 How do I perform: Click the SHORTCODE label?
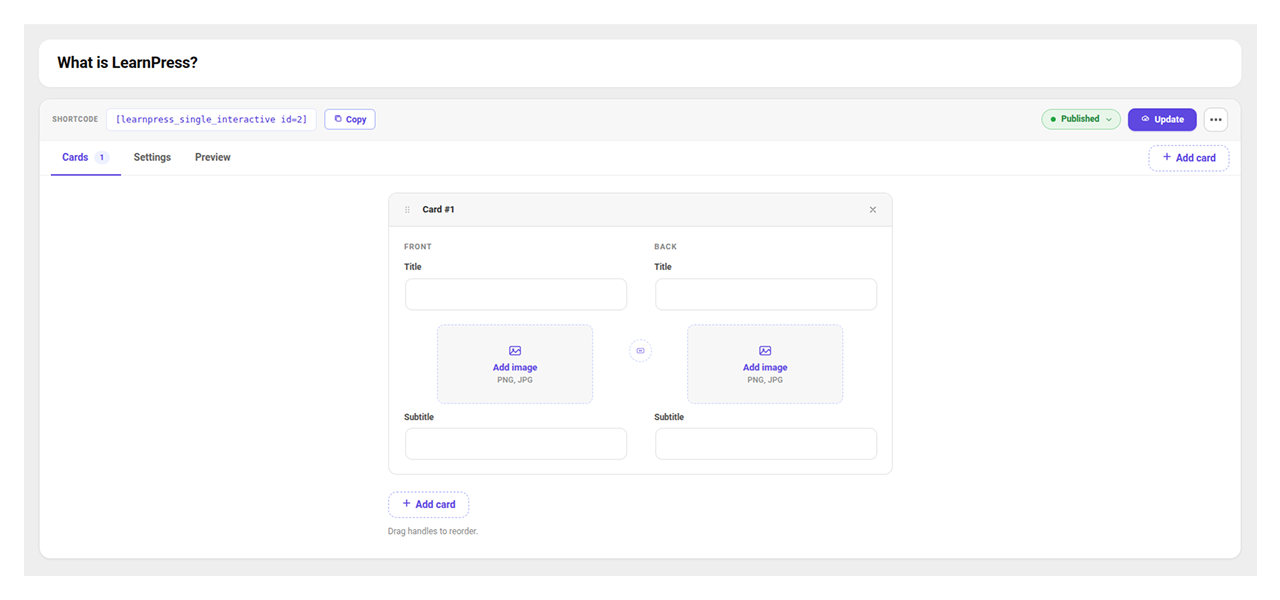[x=75, y=119]
